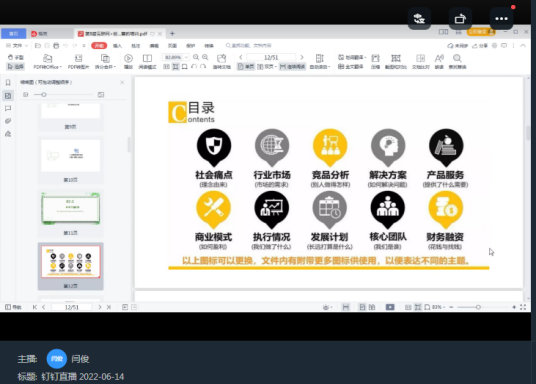Click the Play slideshow icon in the toolbar
This screenshot has height=384, width=536.
click(x=128, y=61)
